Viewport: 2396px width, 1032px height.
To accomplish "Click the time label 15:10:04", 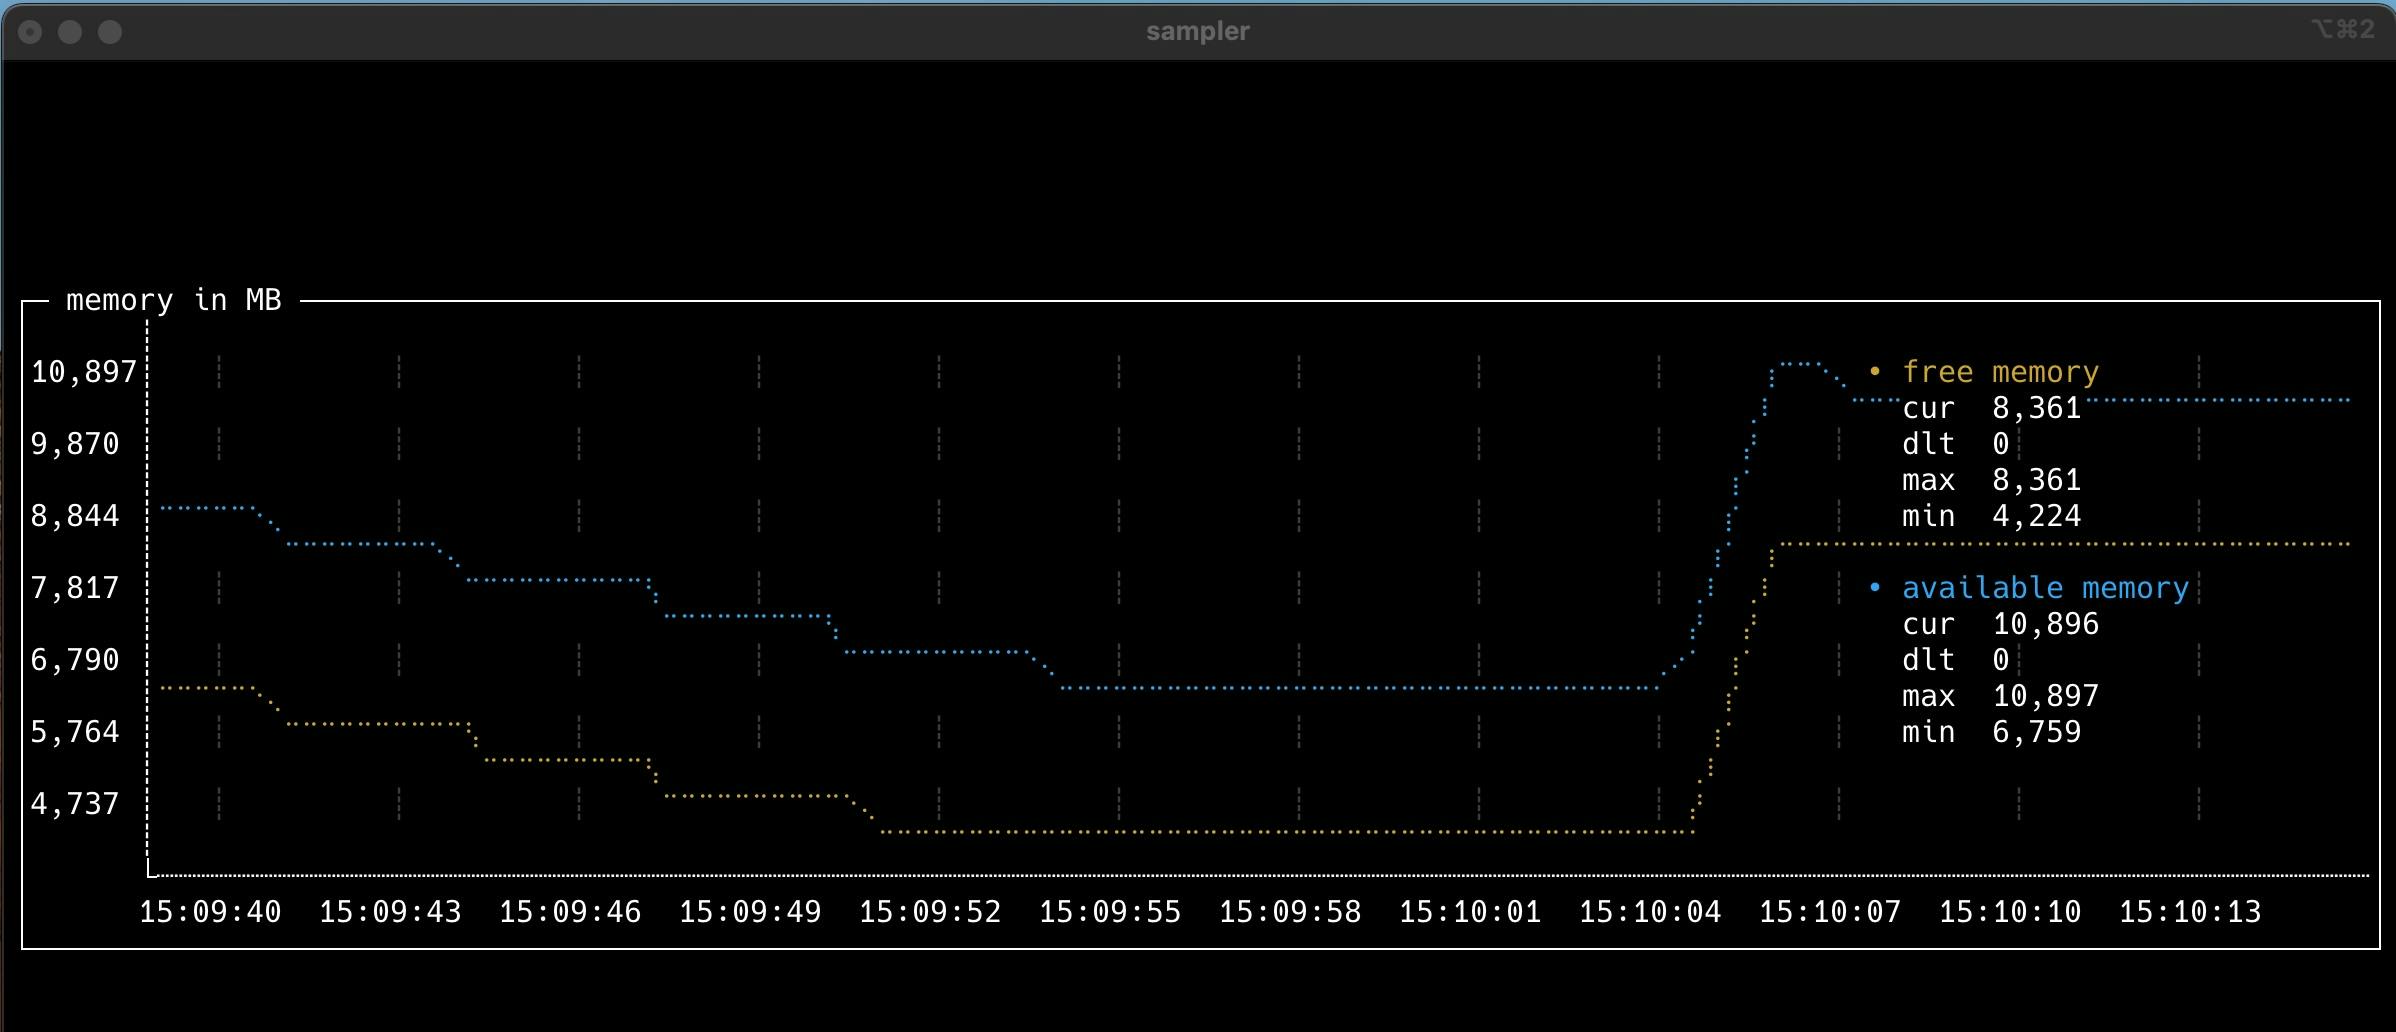I will [1650, 912].
